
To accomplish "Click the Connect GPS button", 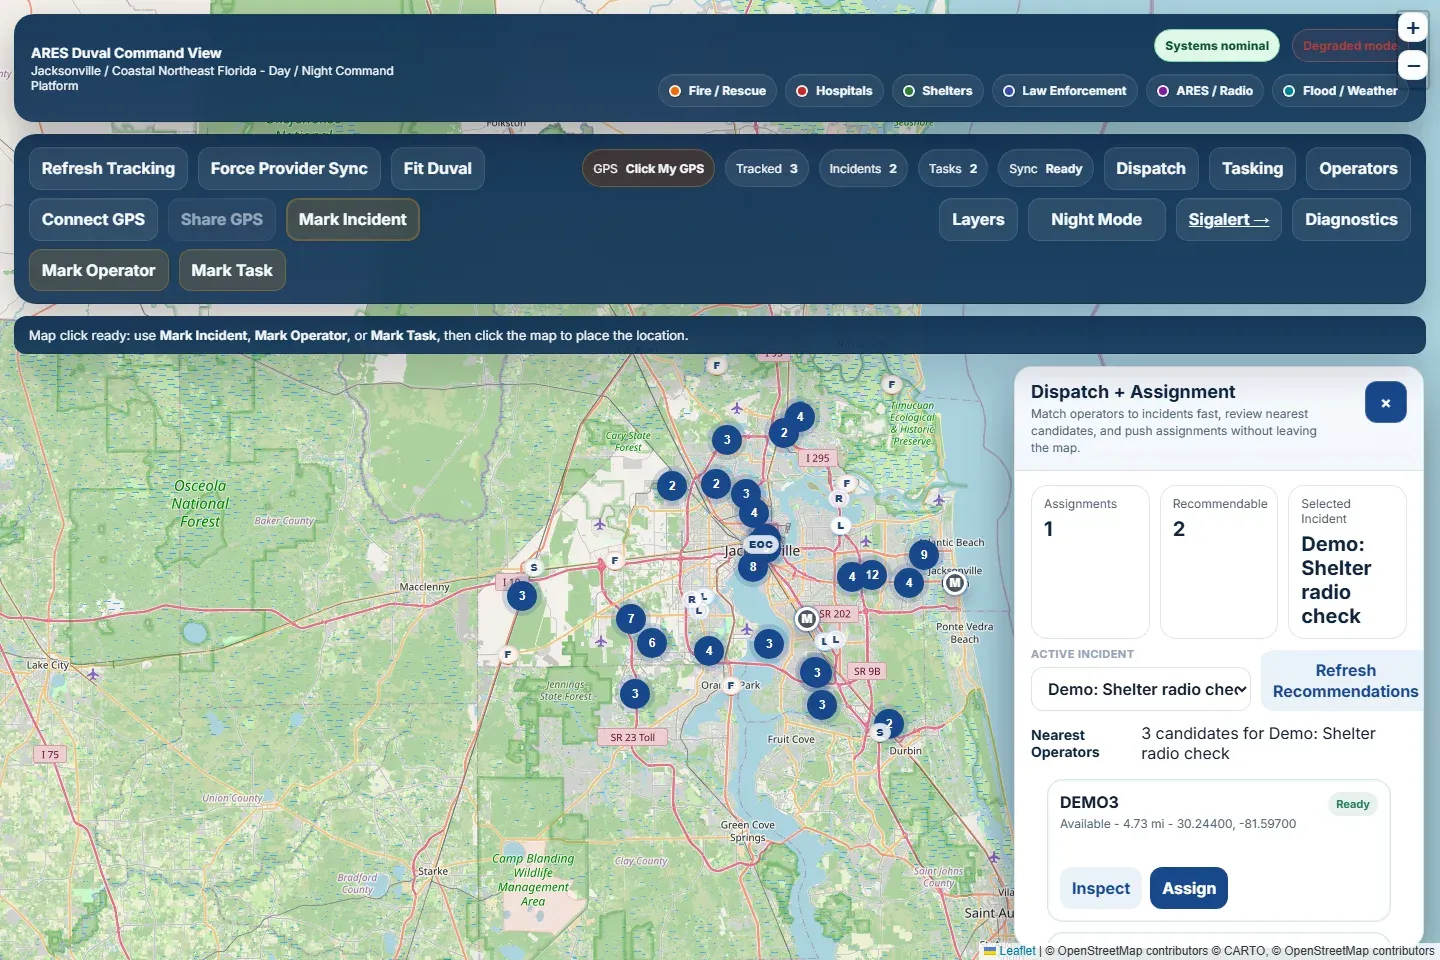I will (93, 220).
